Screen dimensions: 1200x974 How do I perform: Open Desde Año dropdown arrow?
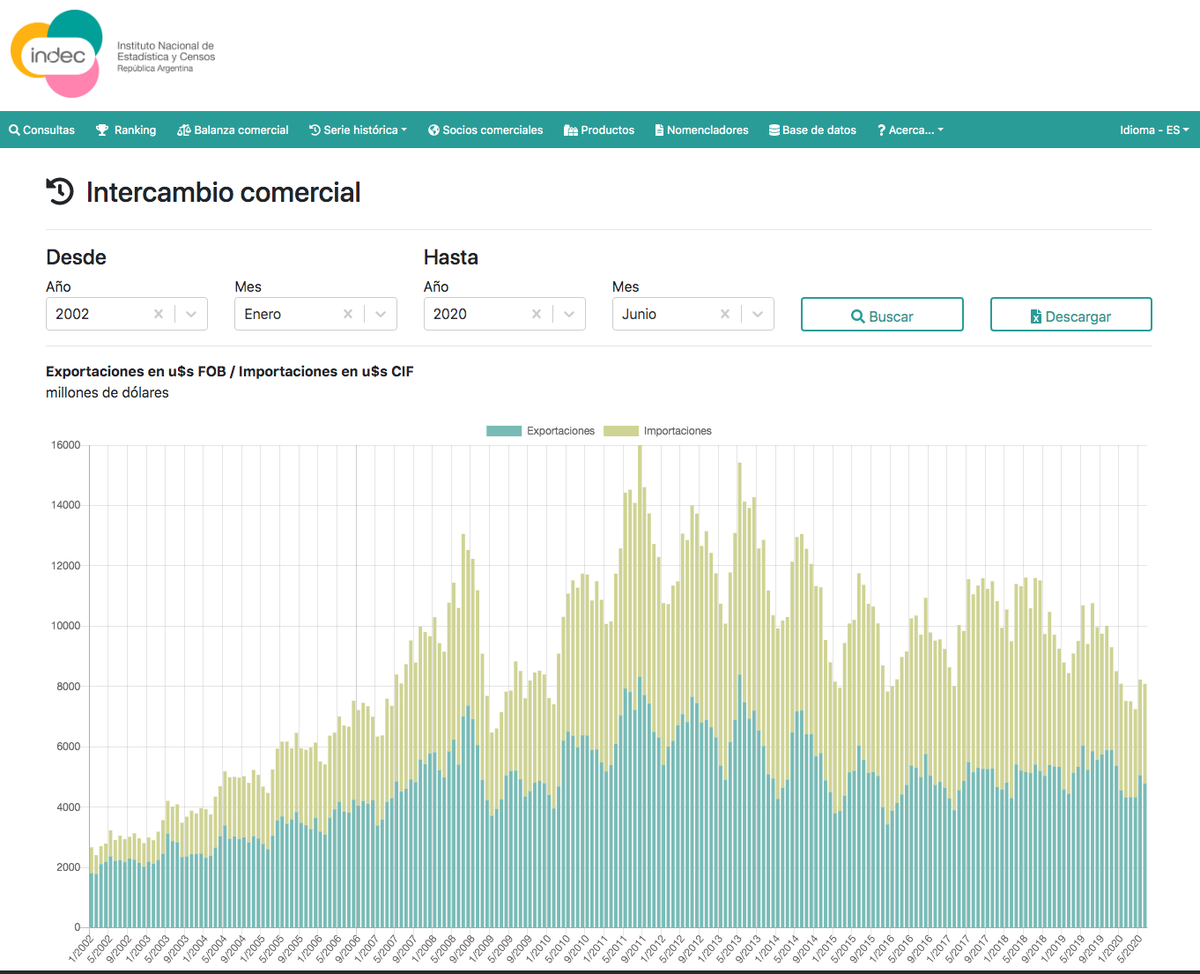(x=191, y=314)
